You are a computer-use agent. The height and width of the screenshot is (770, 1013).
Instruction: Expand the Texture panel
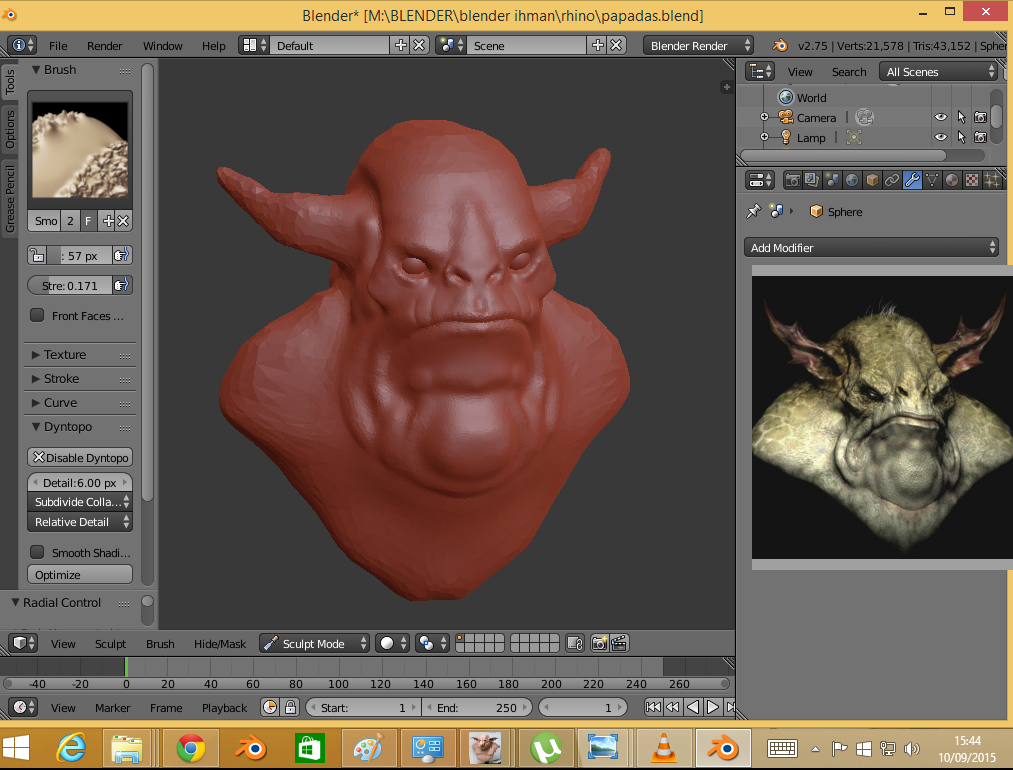click(x=65, y=355)
